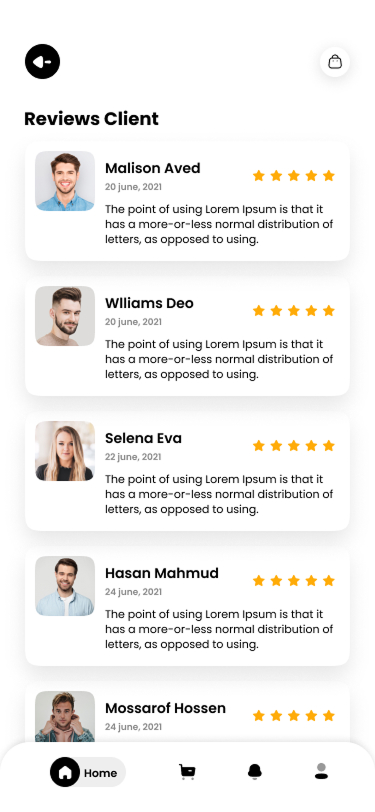
Task: Click Selena Eva's profile photo
Action: point(65,451)
